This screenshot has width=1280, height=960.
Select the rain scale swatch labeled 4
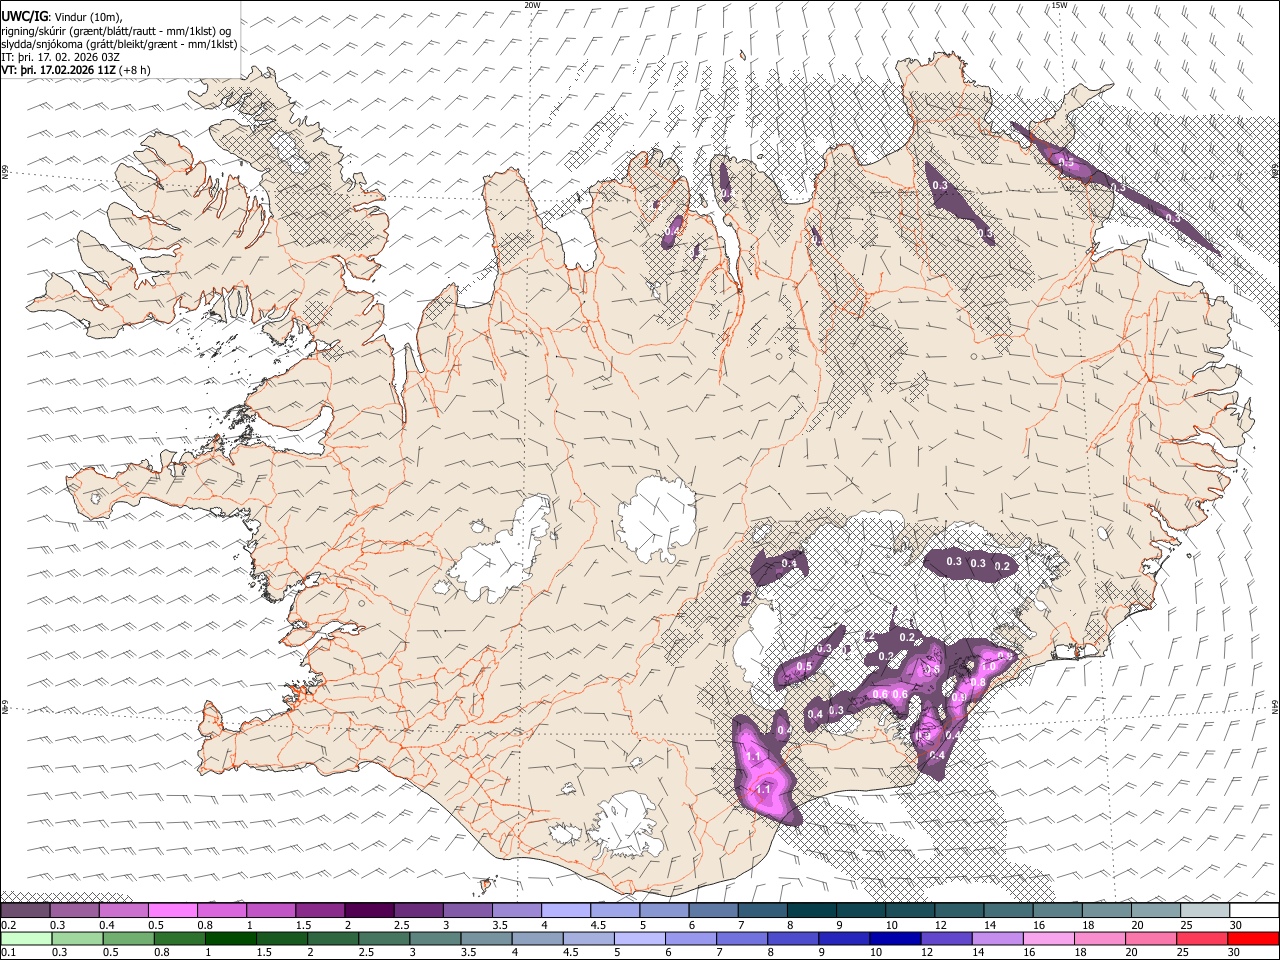click(538, 938)
